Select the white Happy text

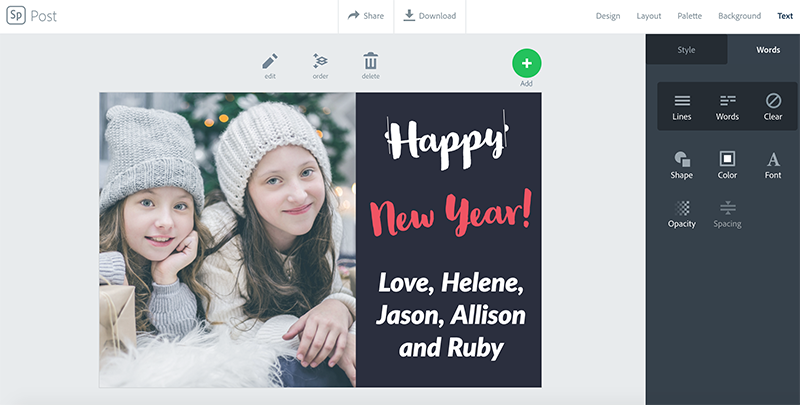(446, 140)
